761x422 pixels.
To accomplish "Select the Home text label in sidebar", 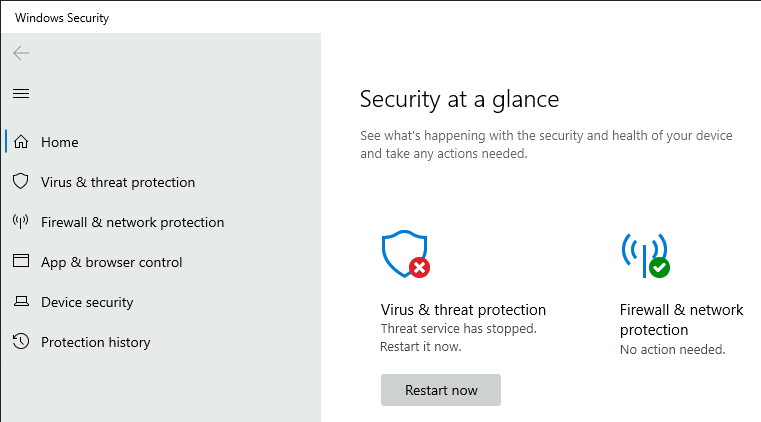I will (60, 142).
